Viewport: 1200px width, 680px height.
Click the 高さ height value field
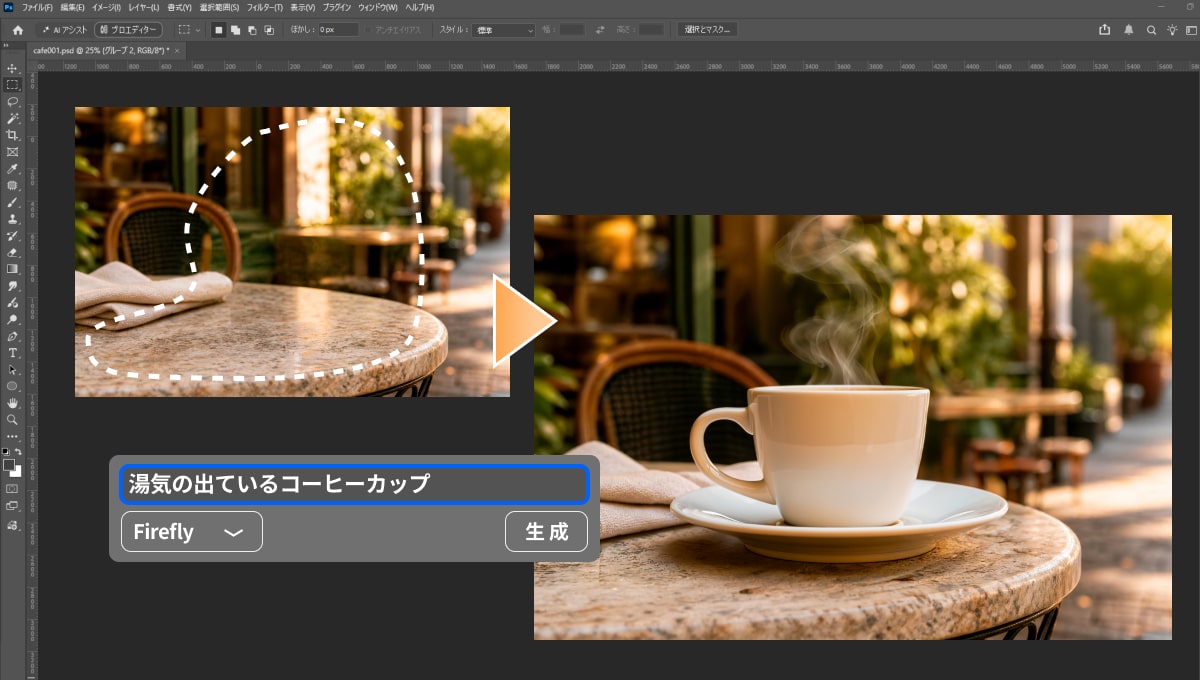(x=651, y=30)
